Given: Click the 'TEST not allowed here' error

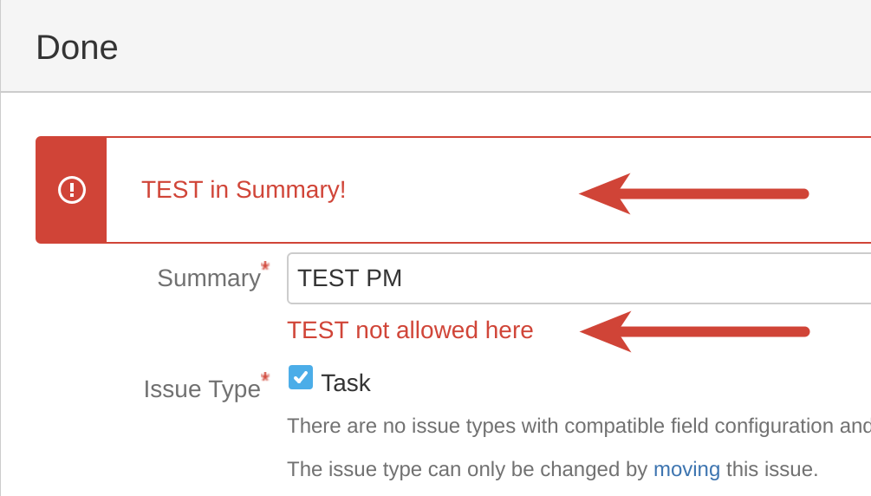Looking at the screenshot, I should point(410,330).
